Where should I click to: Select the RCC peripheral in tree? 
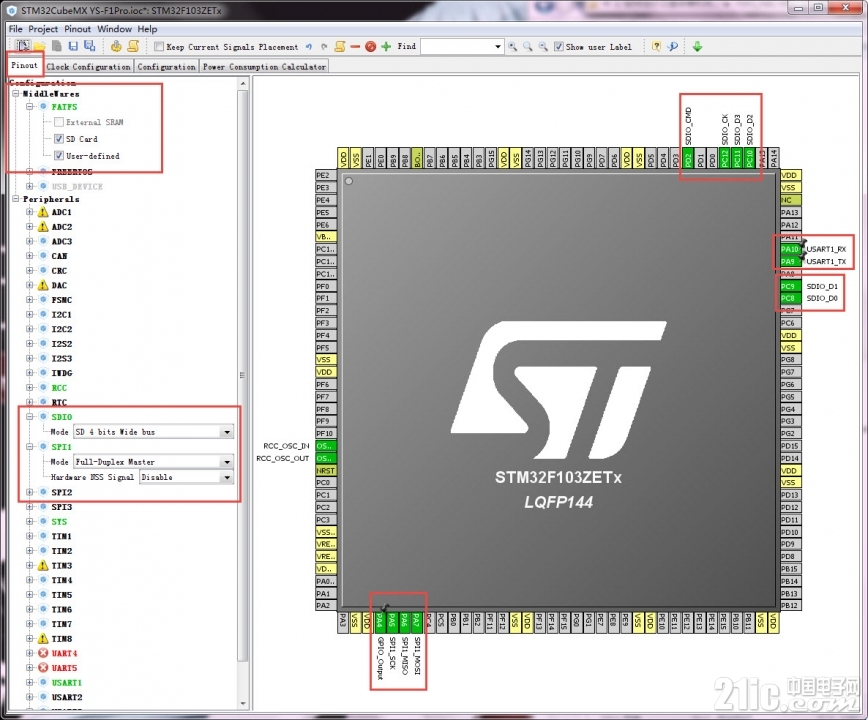pyautogui.click(x=59, y=387)
